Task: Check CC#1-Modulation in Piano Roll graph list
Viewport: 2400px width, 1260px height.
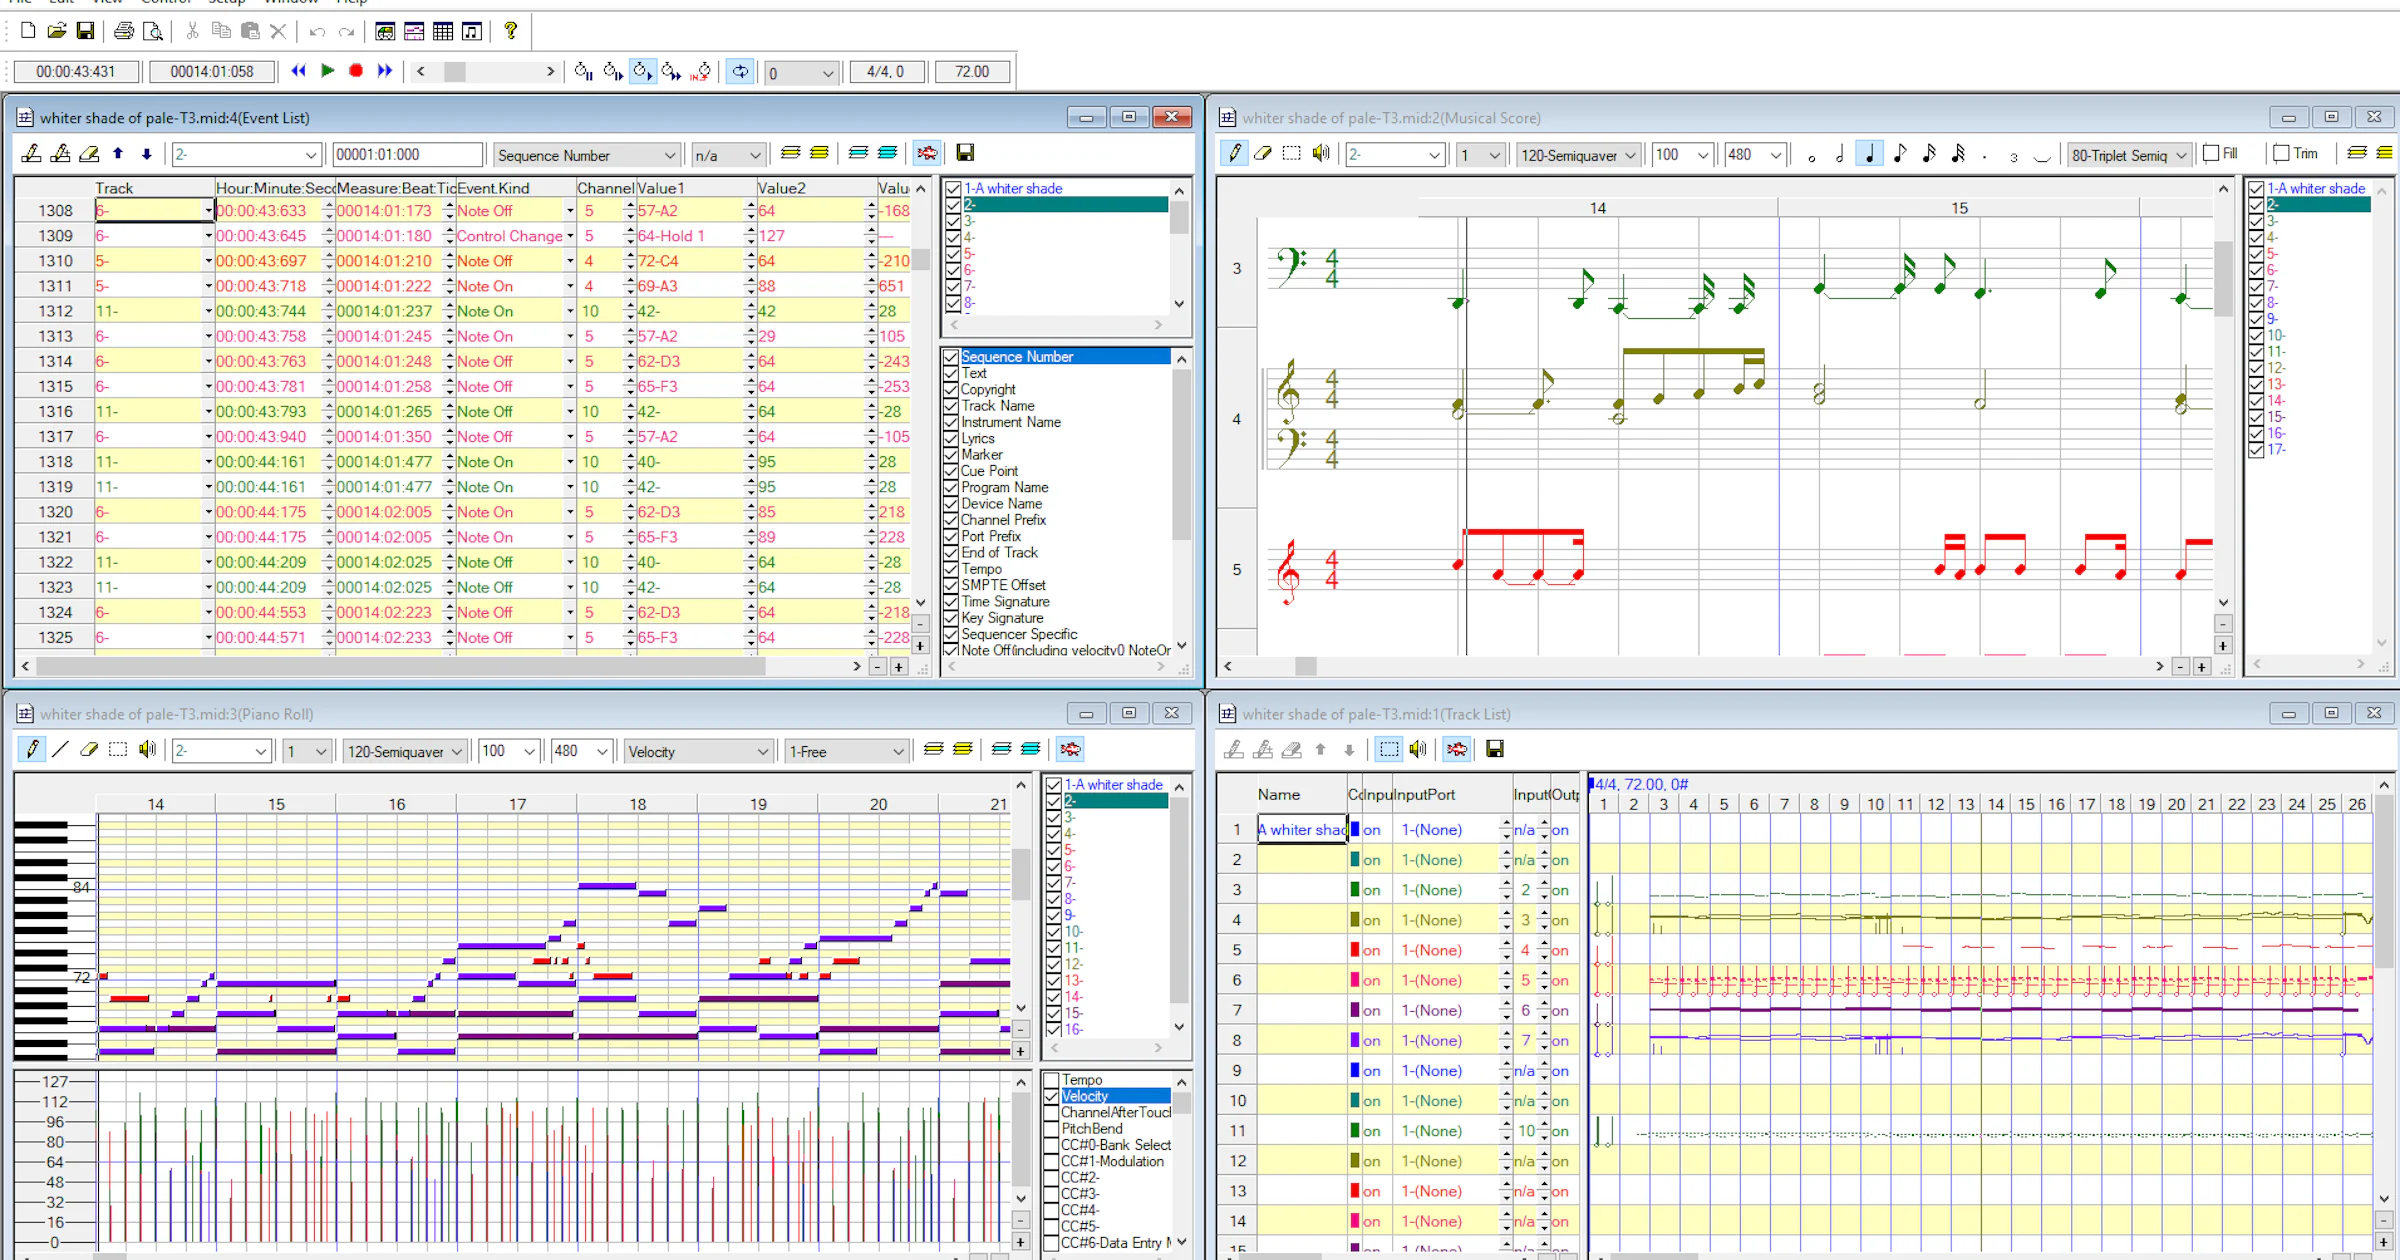Action: [x=1051, y=1161]
